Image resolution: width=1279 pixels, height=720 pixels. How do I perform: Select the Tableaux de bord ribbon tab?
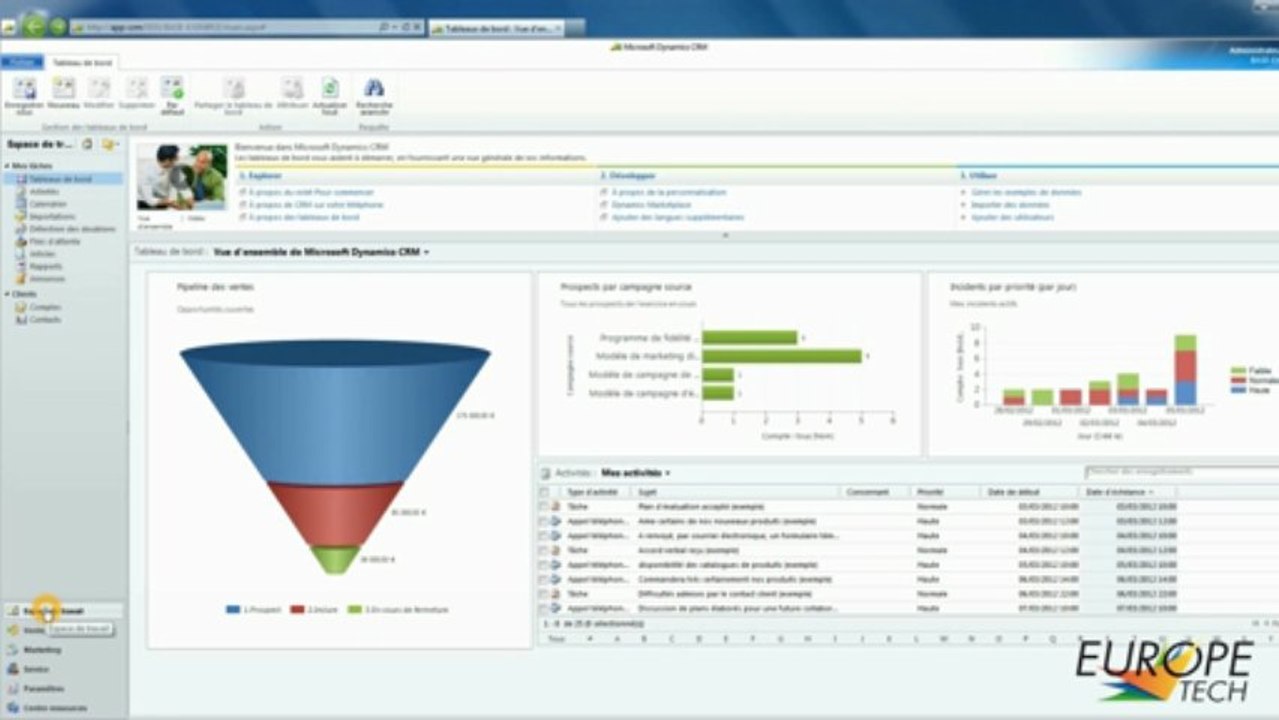click(x=82, y=62)
